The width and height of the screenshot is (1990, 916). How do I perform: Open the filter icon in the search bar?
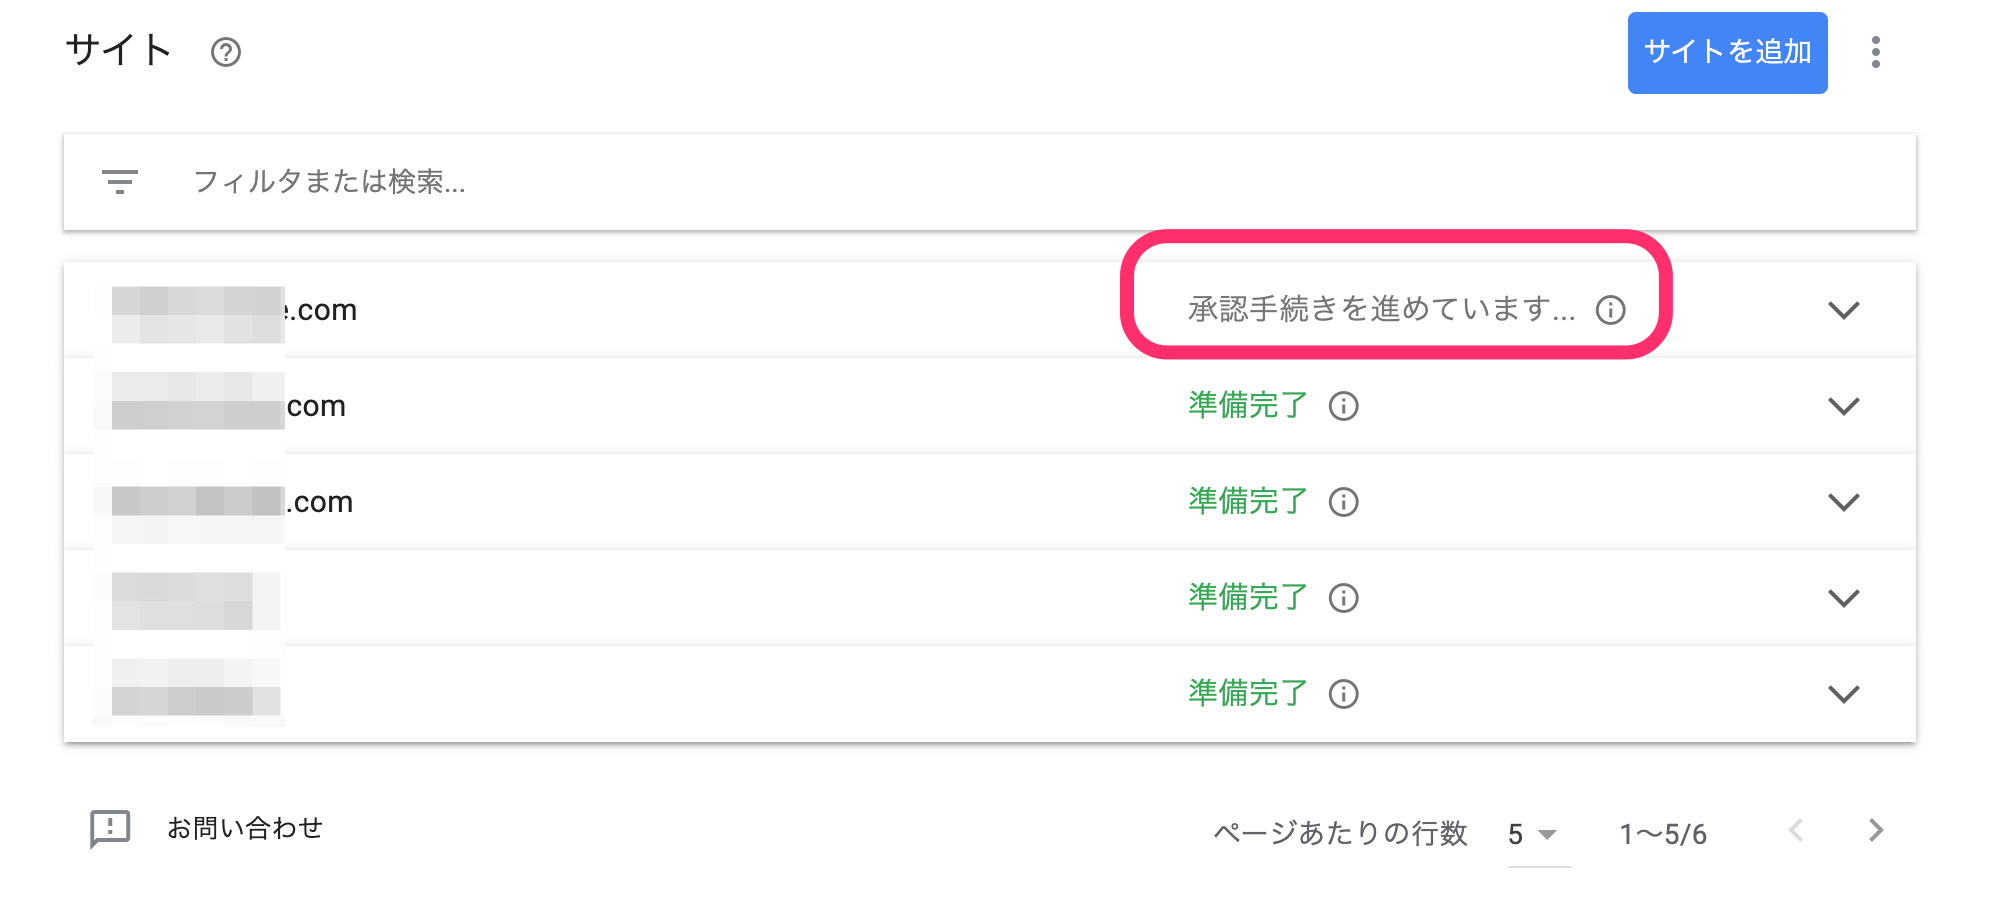tap(119, 181)
